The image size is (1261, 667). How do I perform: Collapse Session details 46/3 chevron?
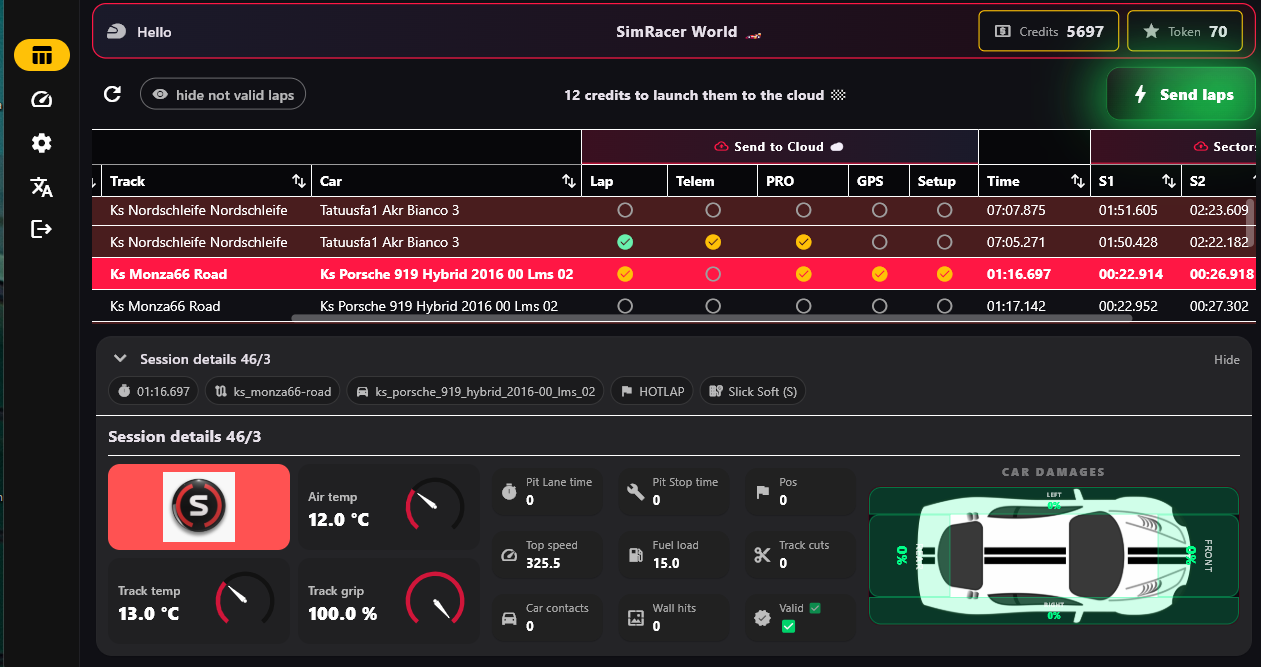click(x=121, y=359)
